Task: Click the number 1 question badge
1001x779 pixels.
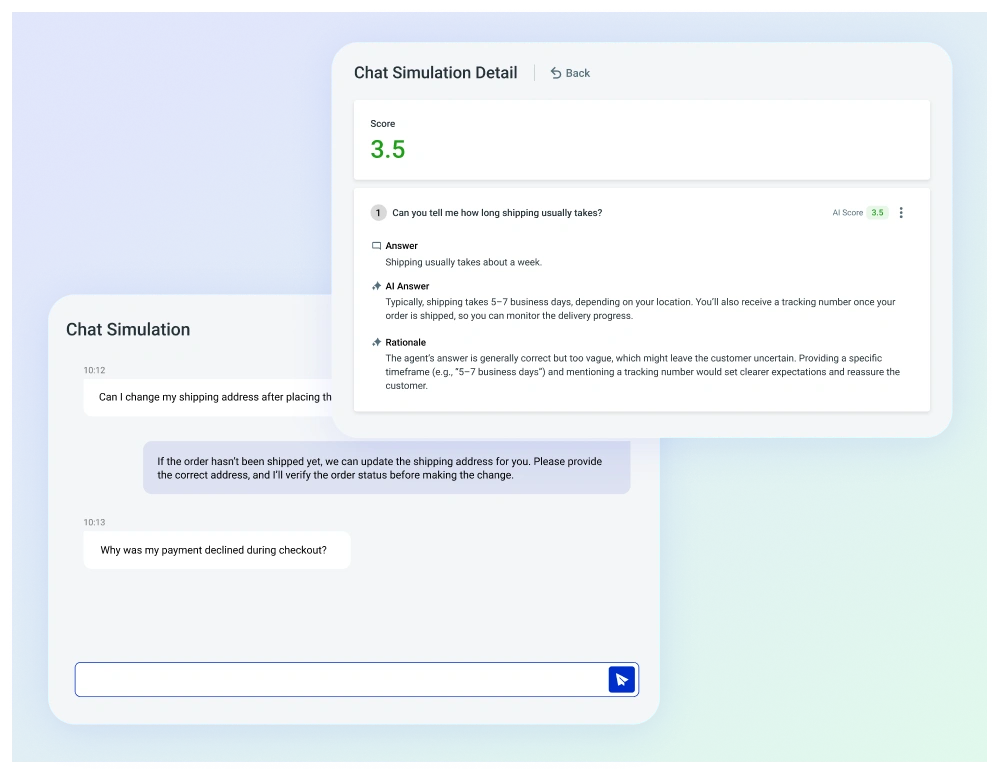Action: 378,213
